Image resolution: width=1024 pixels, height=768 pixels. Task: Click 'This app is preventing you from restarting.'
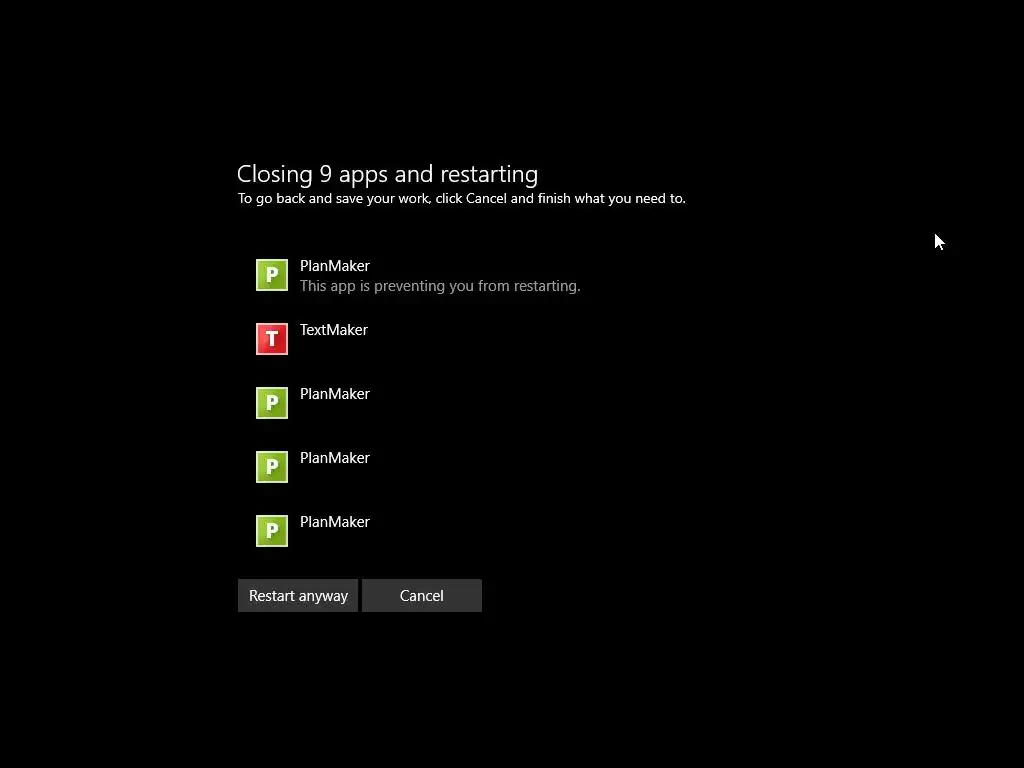point(440,286)
